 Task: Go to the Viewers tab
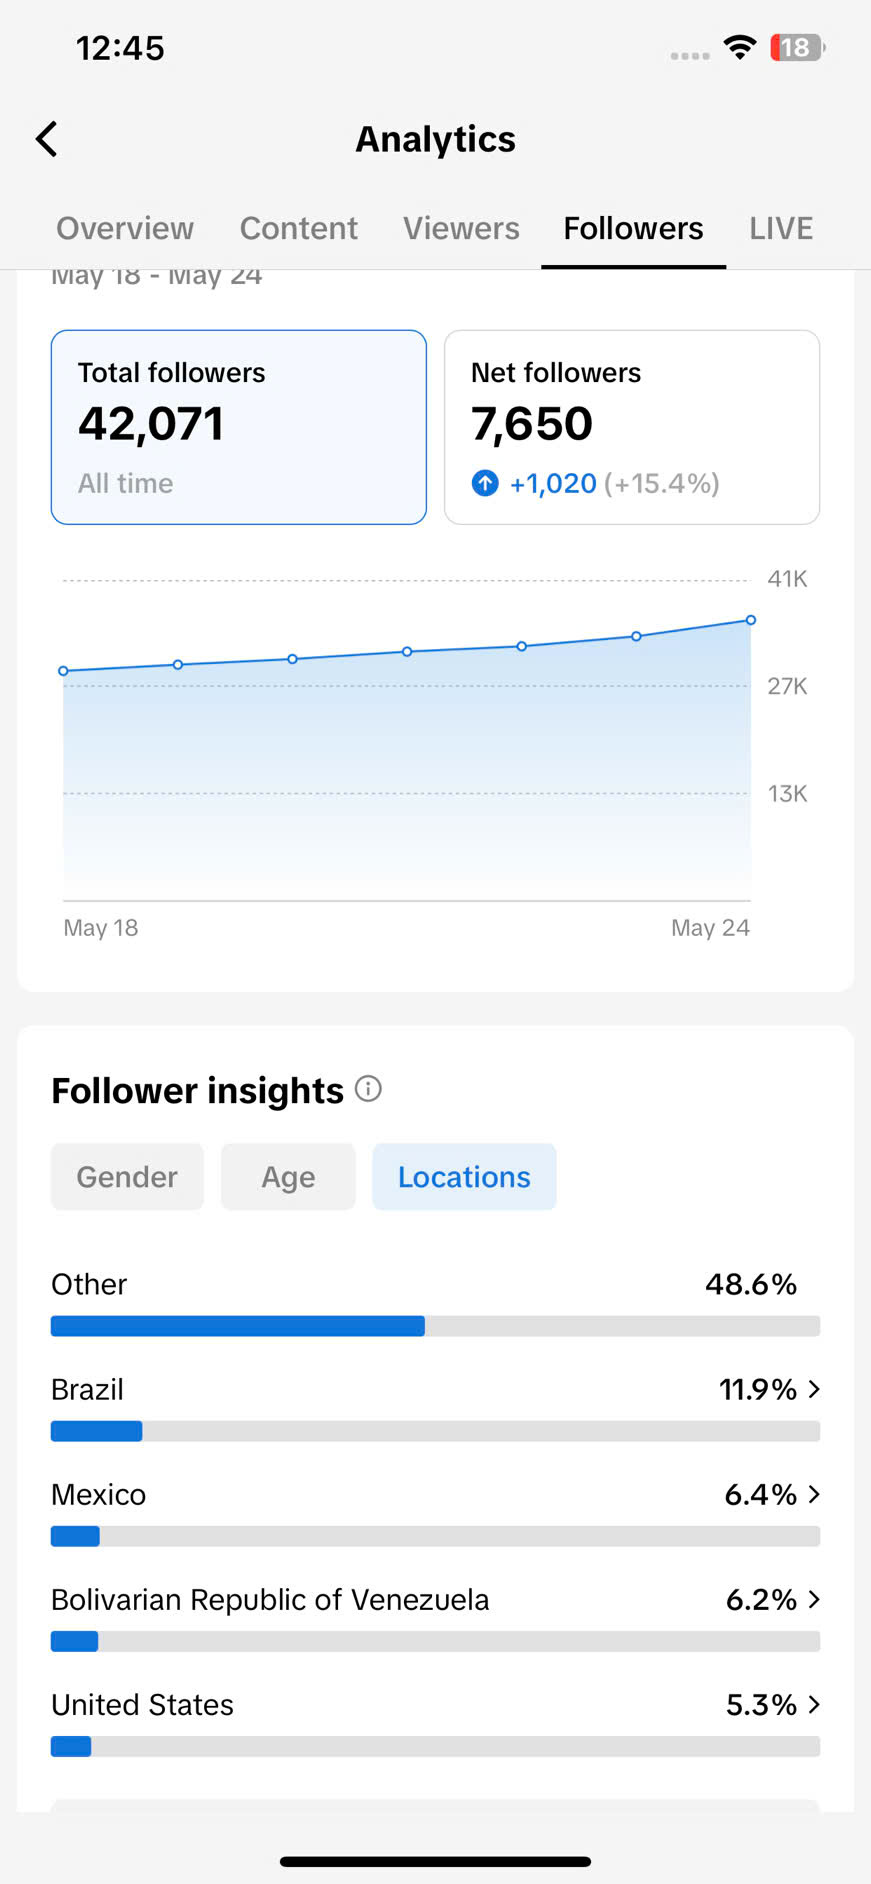coord(461,228)
